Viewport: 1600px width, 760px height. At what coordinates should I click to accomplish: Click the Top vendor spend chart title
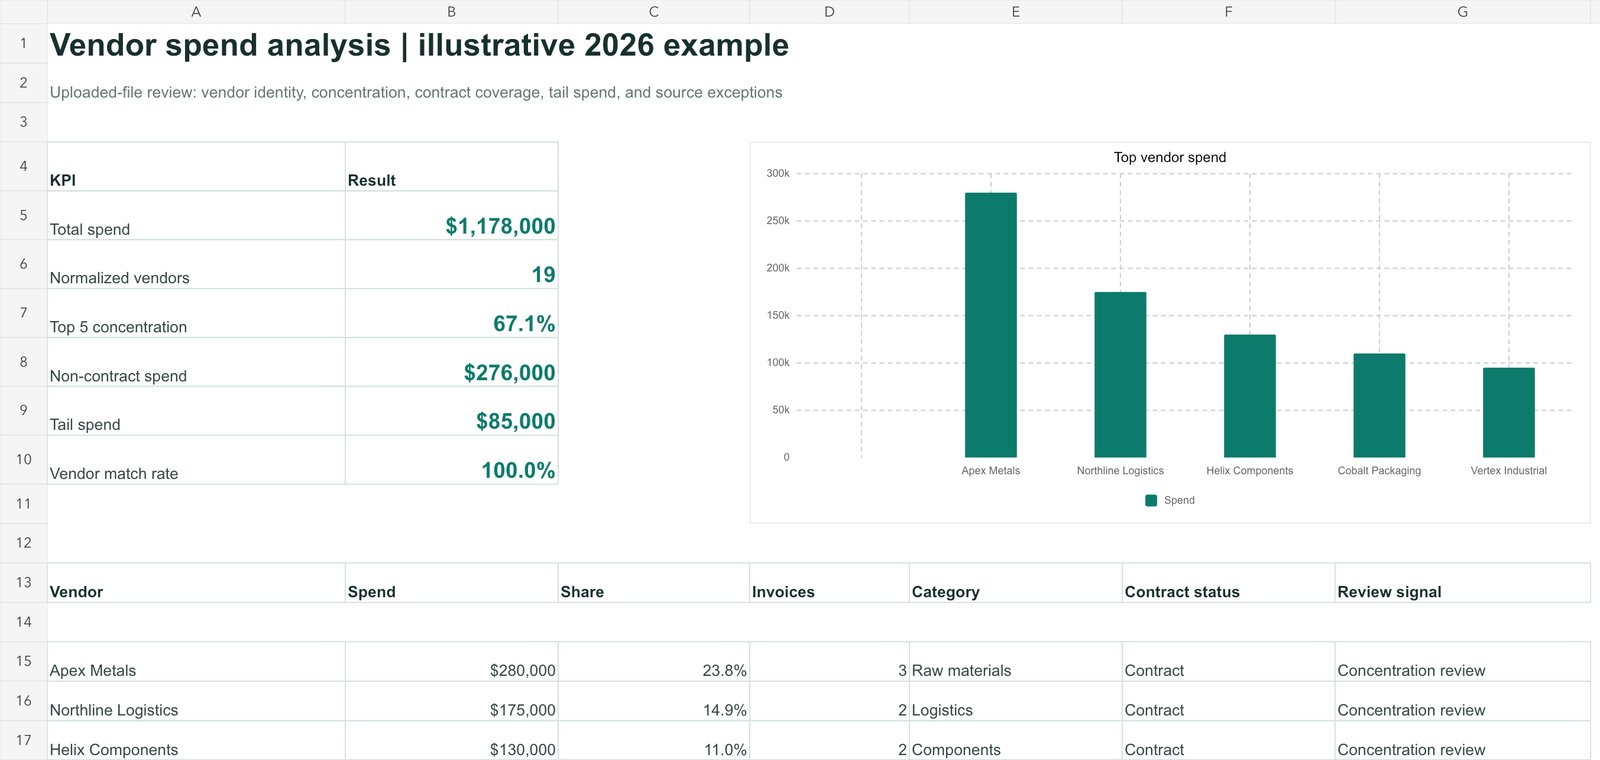(x=1170, y=157)
